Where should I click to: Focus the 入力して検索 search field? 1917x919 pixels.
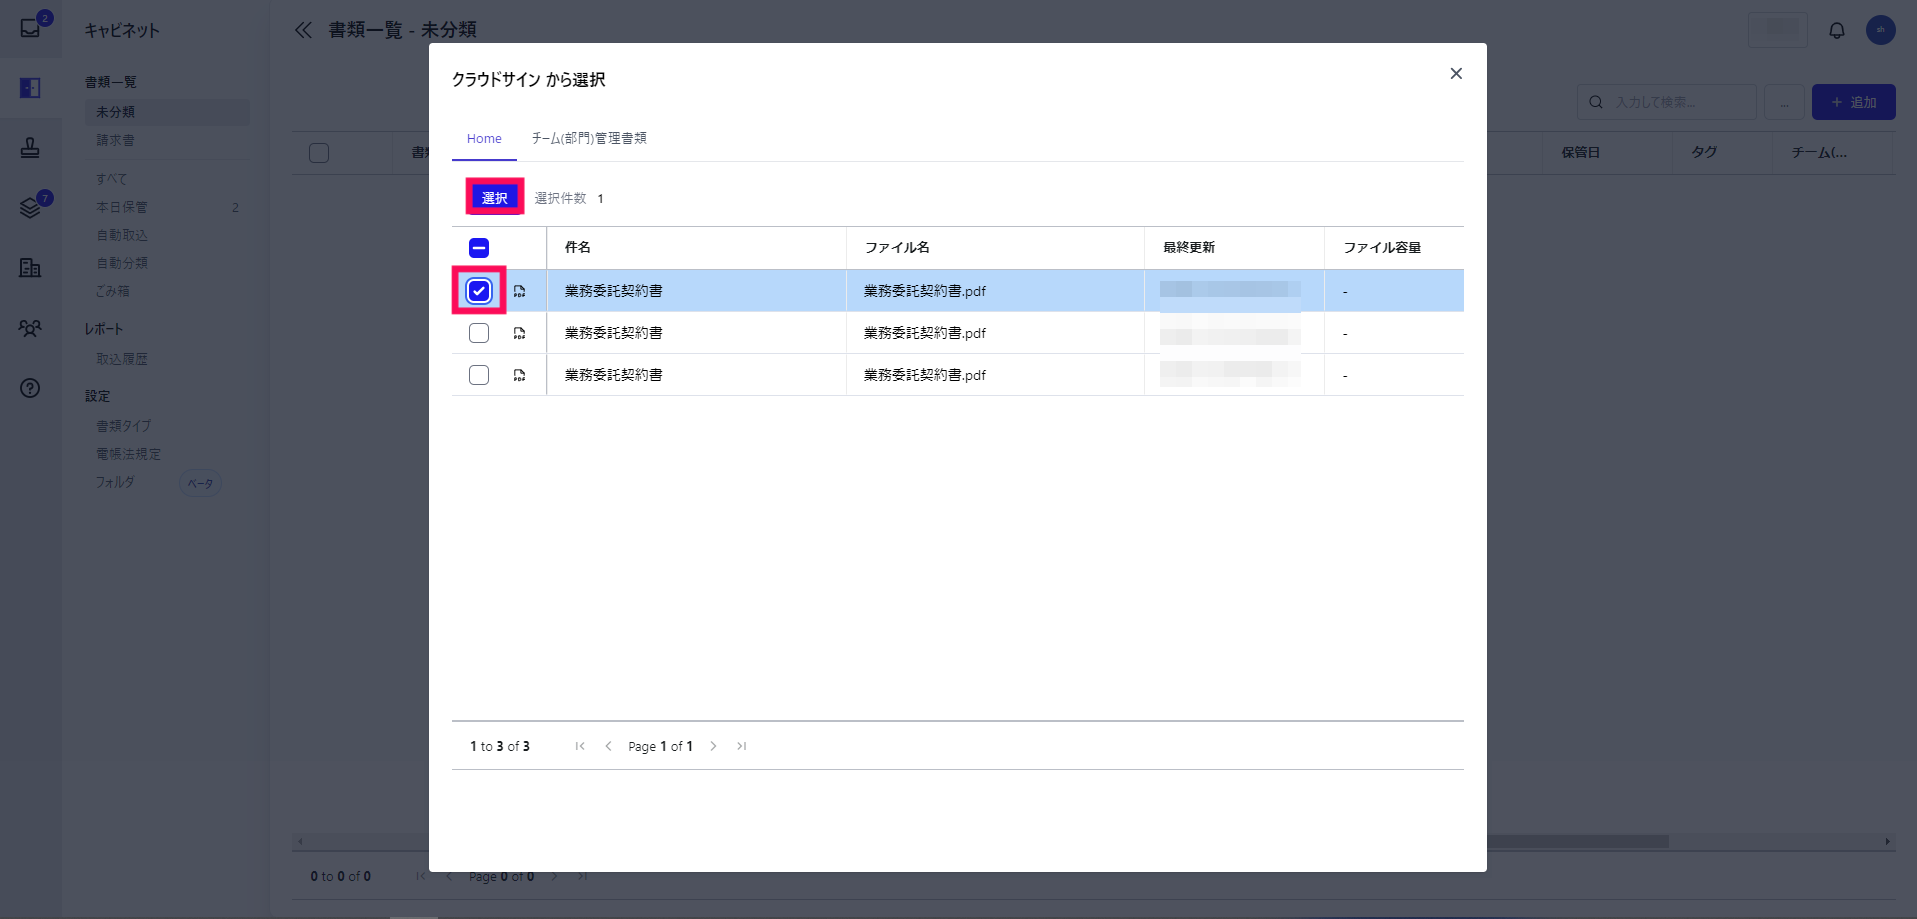click(1666, 102)
